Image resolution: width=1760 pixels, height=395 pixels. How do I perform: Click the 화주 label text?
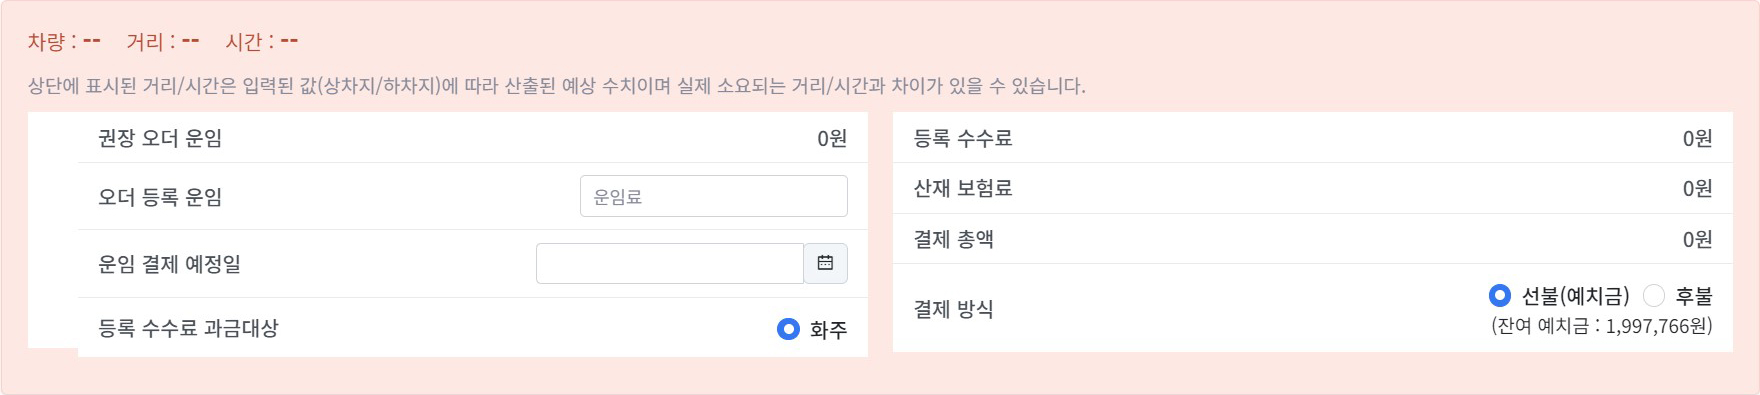click(x=829, y=330)
